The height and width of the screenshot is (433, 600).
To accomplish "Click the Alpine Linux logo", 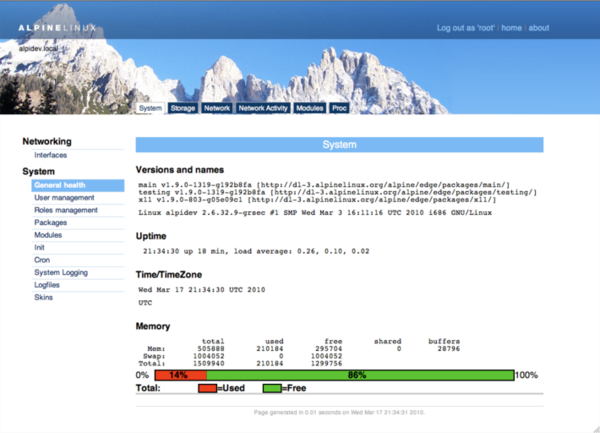I will [x=57, y=28].
